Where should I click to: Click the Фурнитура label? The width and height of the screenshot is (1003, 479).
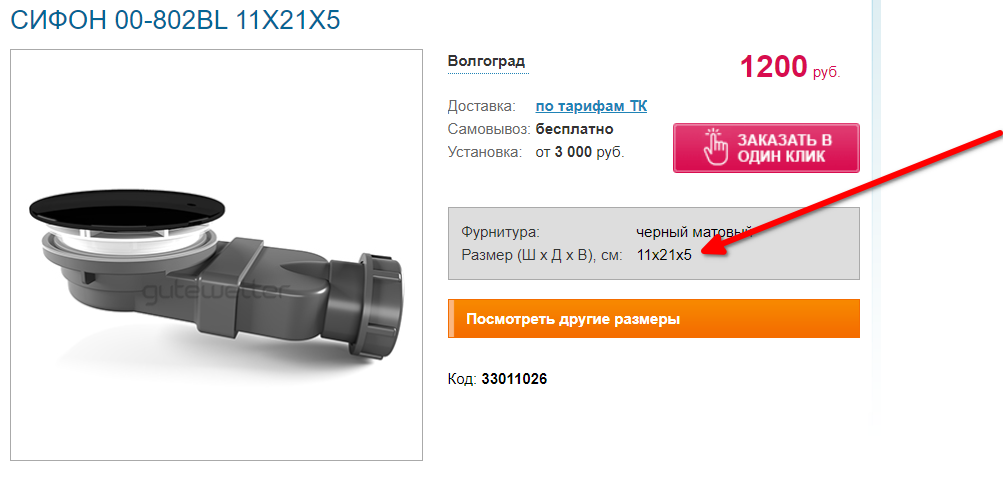pos(500,232)
